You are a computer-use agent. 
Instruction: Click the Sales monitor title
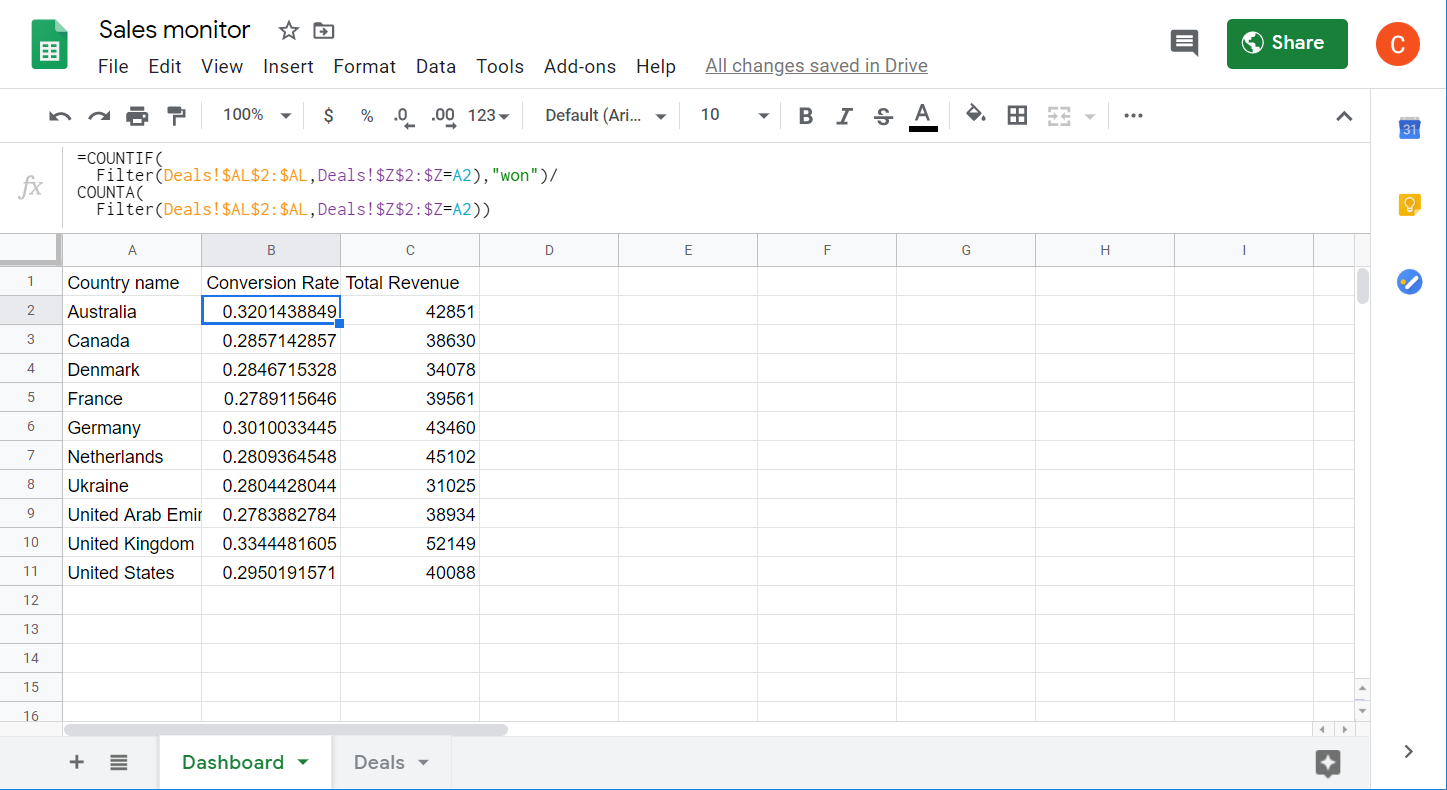(x=175, y=30)
